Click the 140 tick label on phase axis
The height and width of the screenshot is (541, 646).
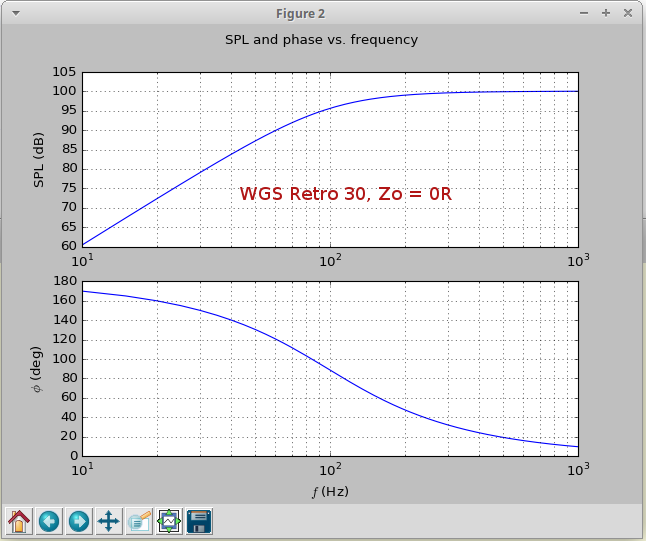[x=65, y=320]
